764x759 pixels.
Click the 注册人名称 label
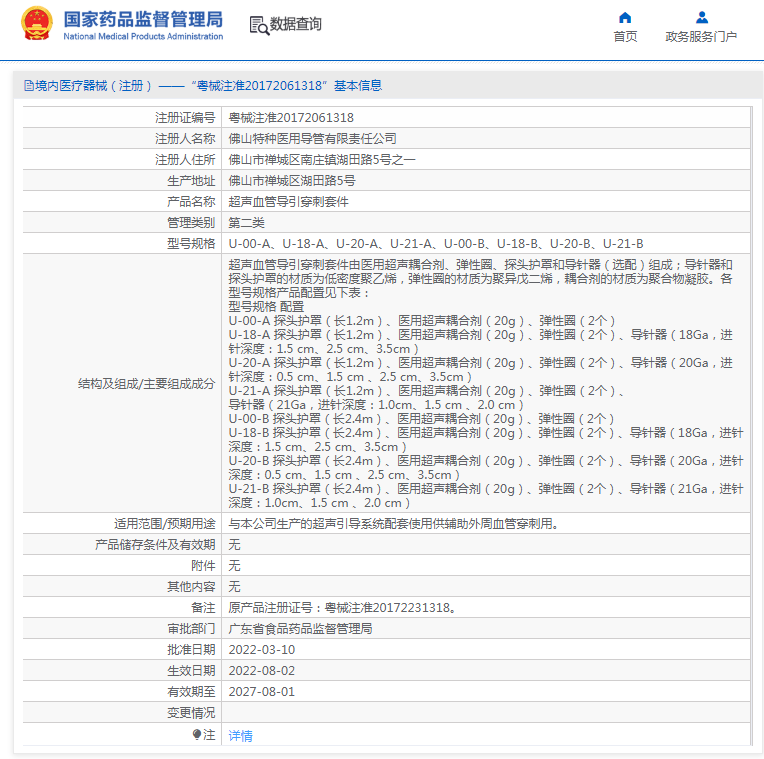click(x=185, y=139)
